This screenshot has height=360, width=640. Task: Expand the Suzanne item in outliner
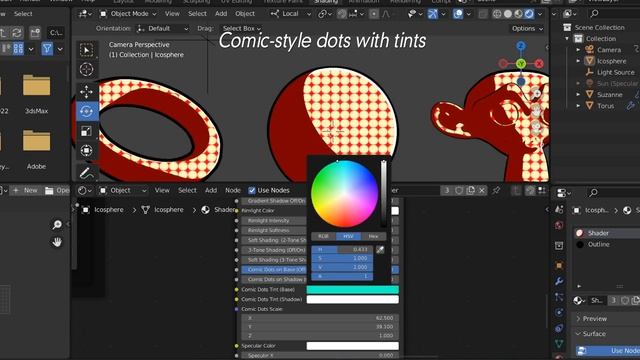click(578, 94)
